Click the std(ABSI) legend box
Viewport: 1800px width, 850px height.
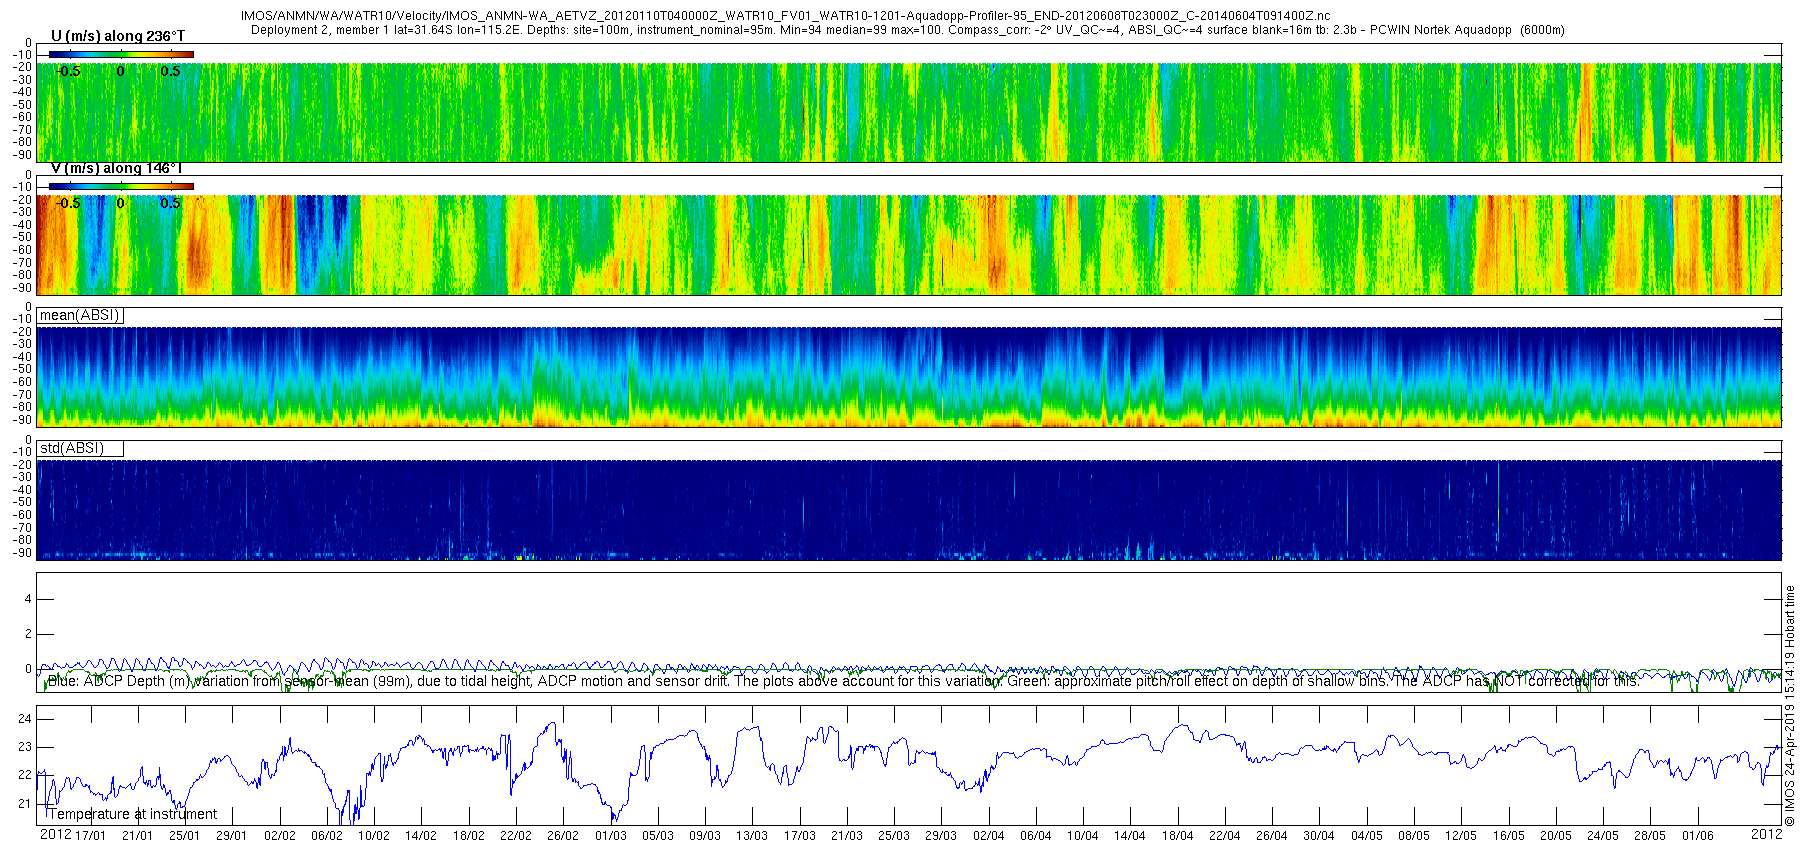[80, 448]
